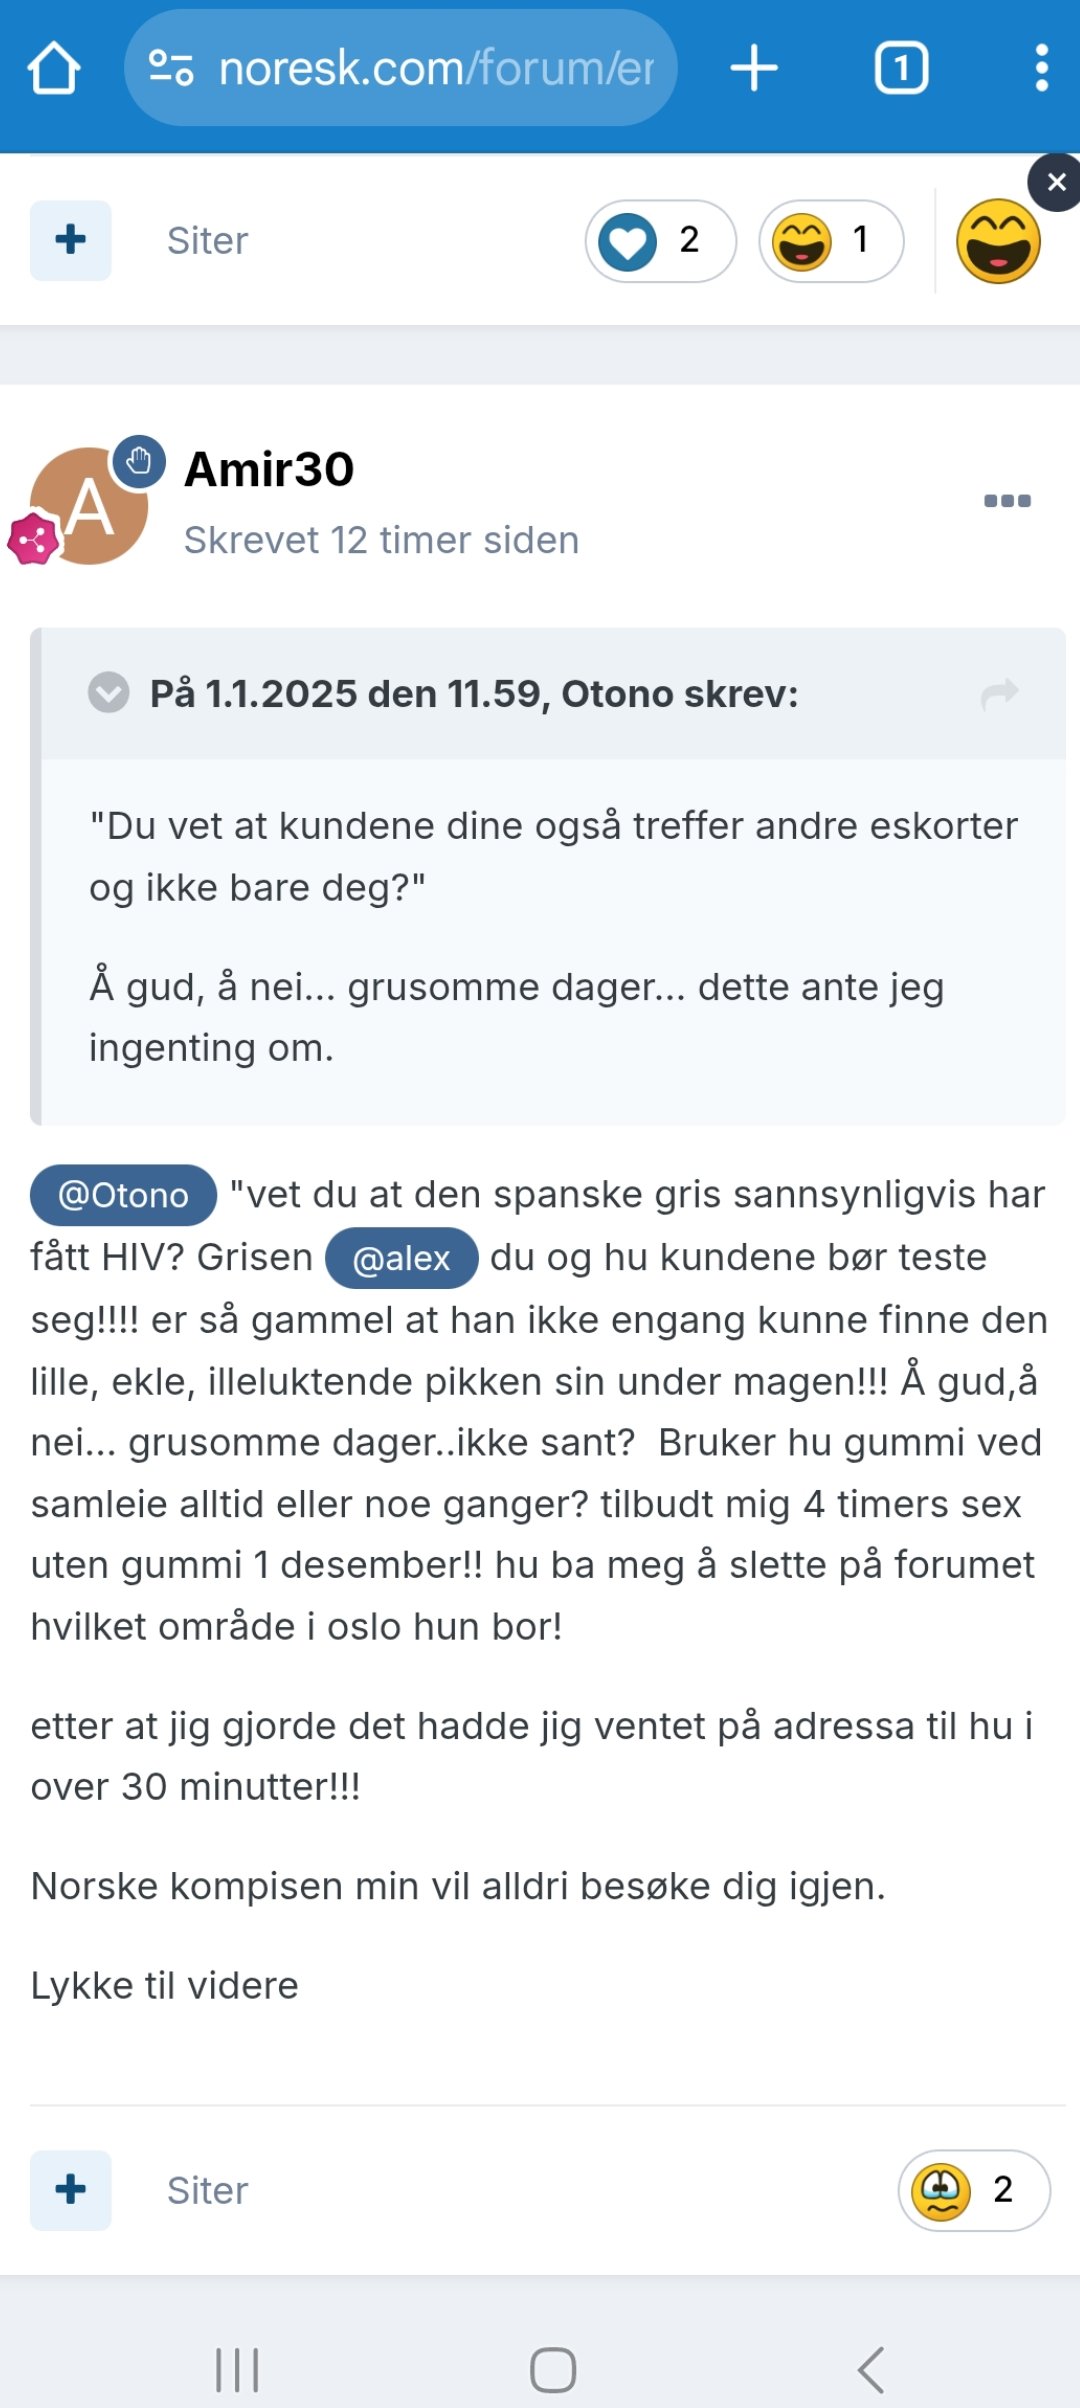Open Amir30's username profile link

[269, 469]
